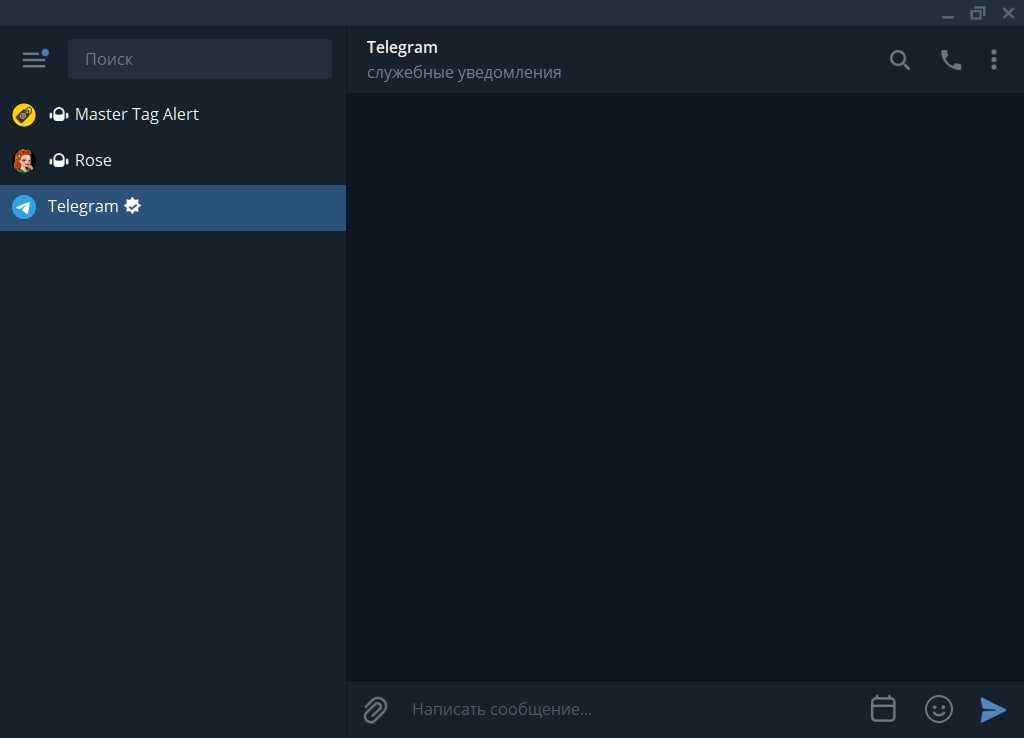Click the bot icon beside Master Tag Alert
The width and height of the screenshot is (1024, 738).
pyautogui.click(x=59, y=114)
